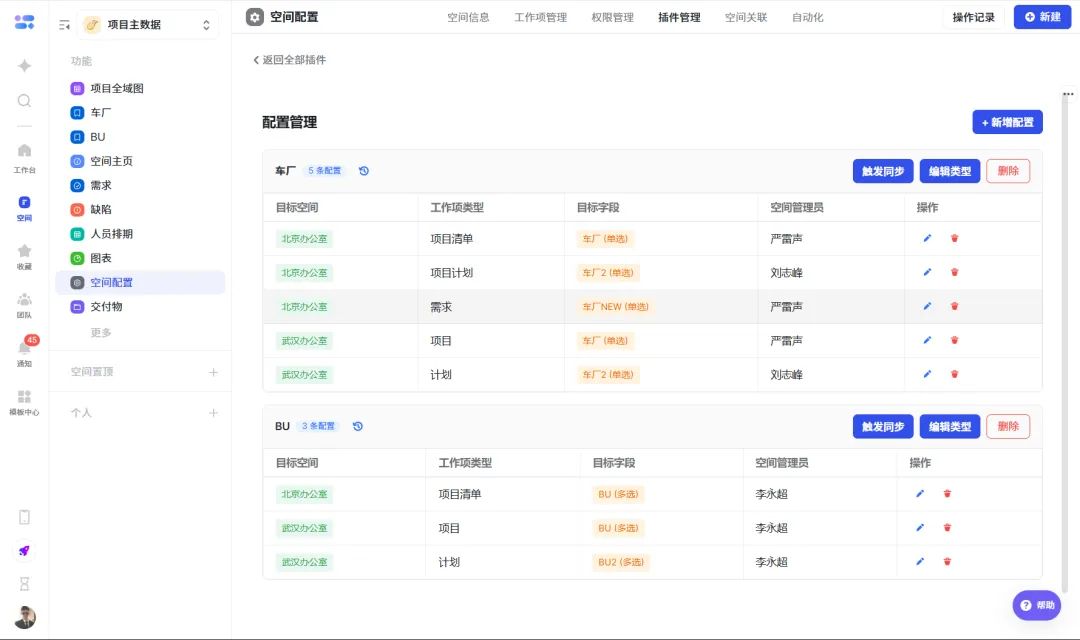1080x640 pixels.
Task: Edit the 项目计划 row with pencil icon
Action: click(927, 272)
